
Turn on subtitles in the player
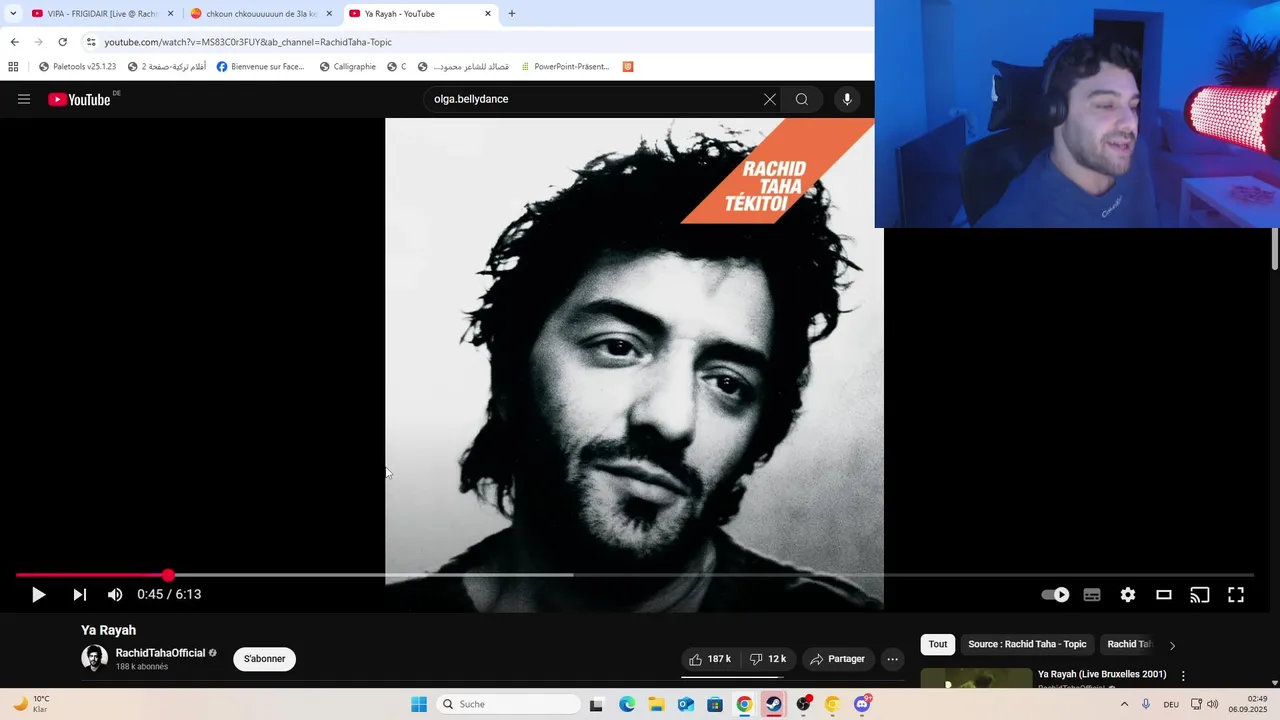(x=1092, y=594)
